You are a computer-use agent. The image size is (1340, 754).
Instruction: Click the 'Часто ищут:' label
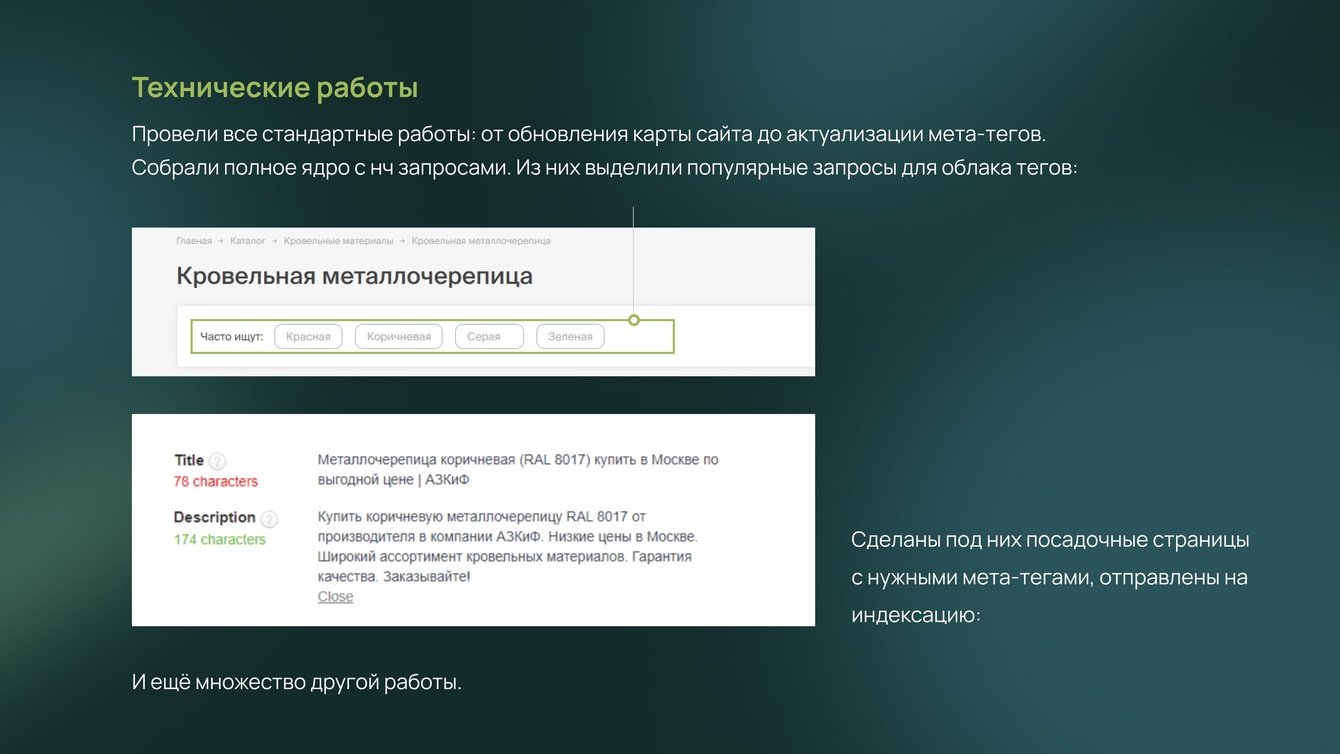[x=232, y=336]
